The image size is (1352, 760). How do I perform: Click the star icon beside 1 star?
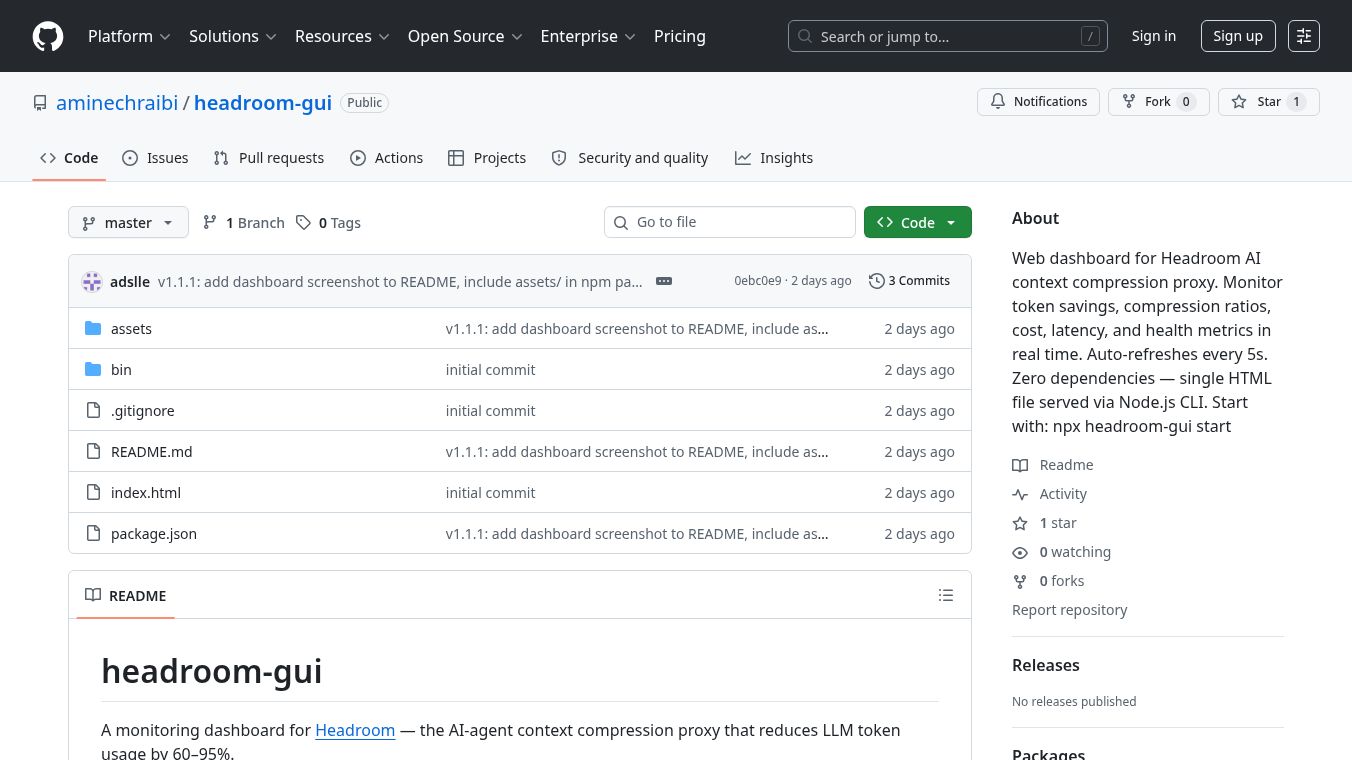(x=1020, y=524)
